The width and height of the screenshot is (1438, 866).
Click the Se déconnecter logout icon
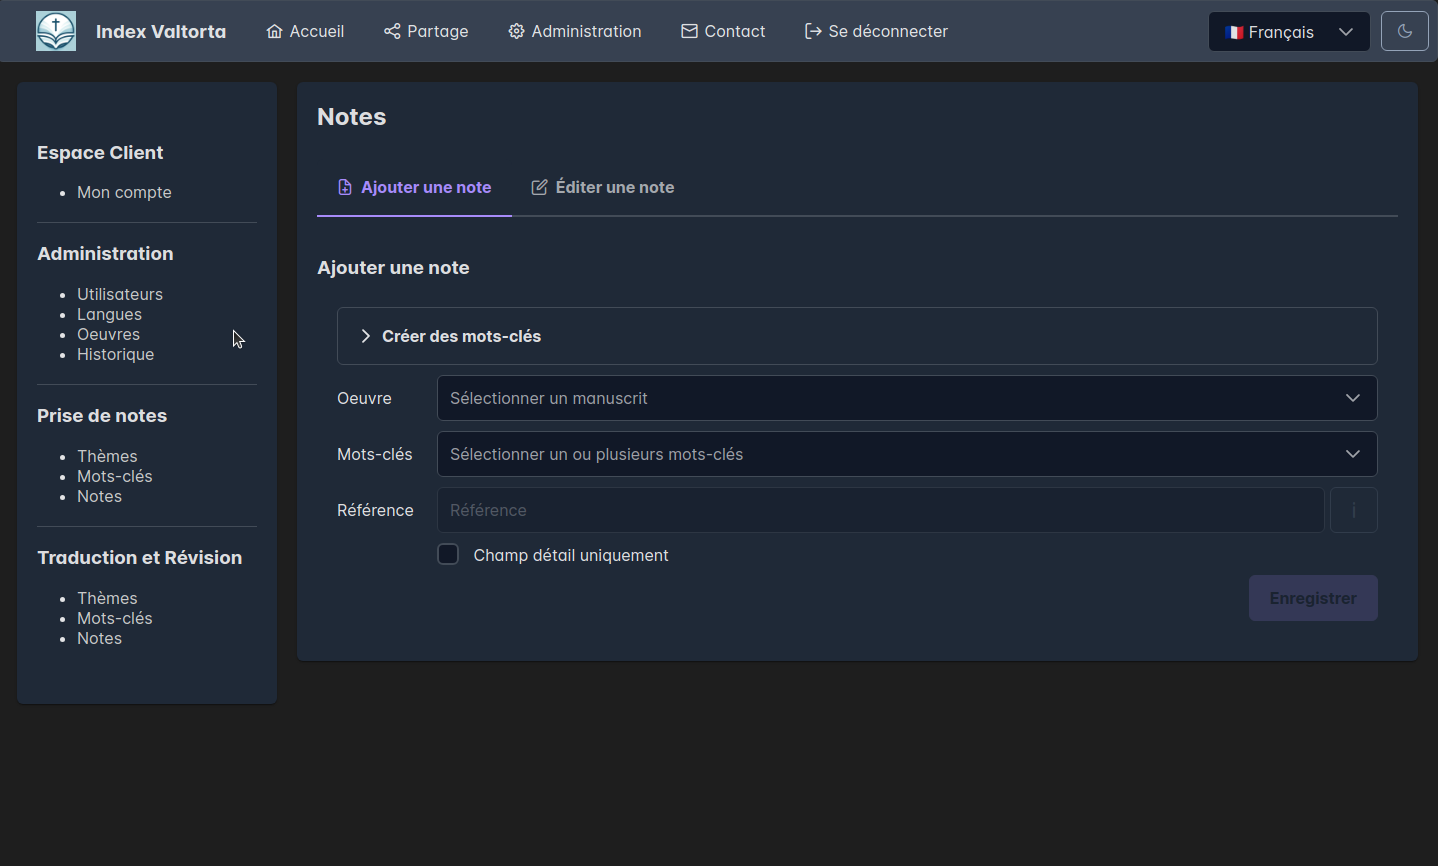click(813, 32)
